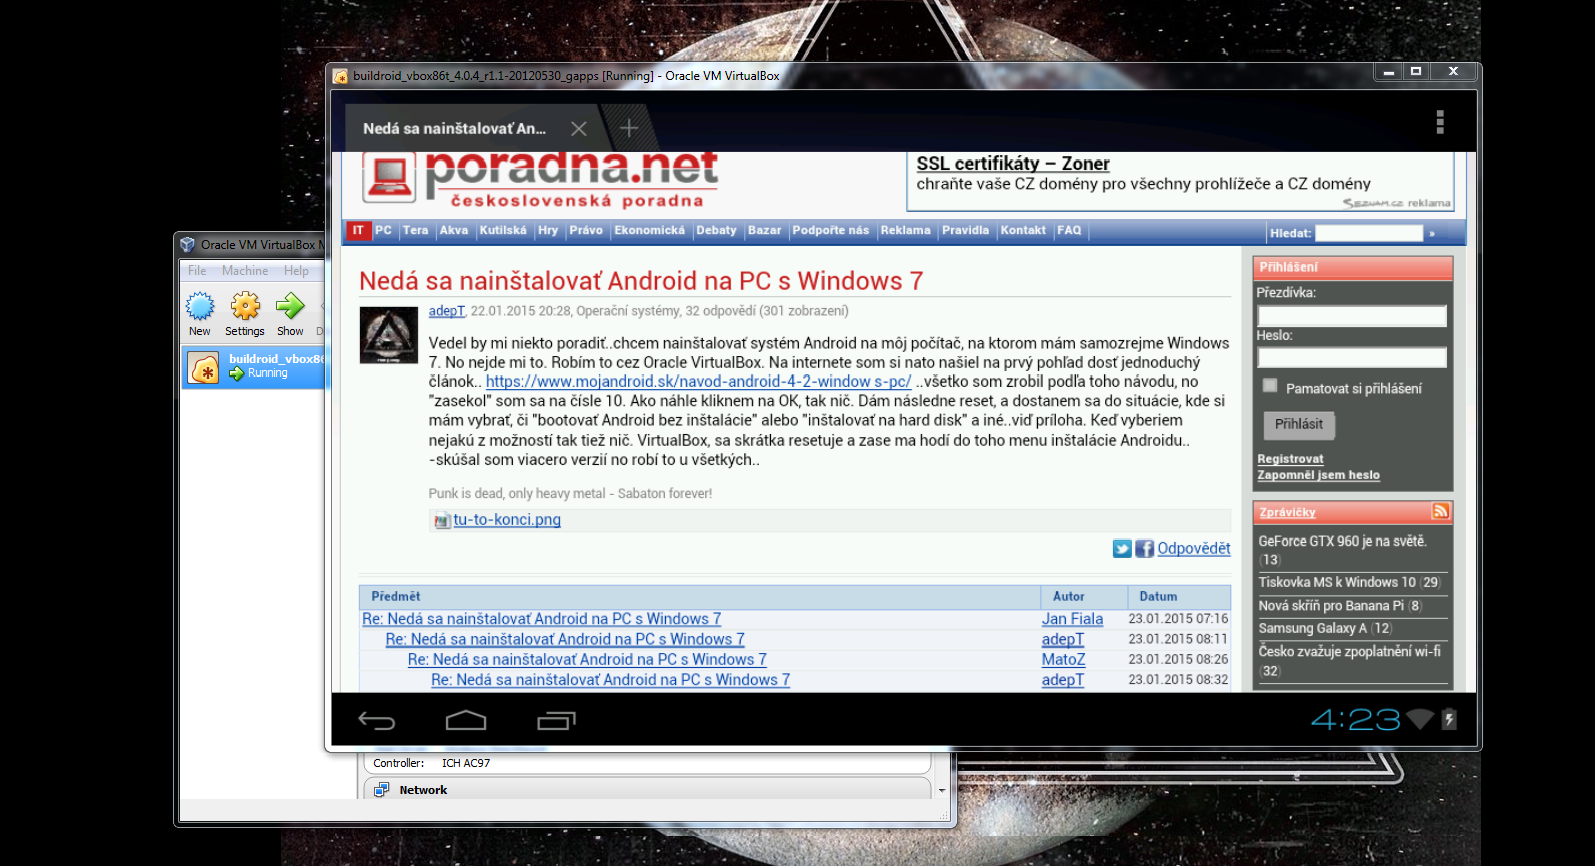Click the Hledat search input field
This screenshot has height=866, width=1595.
pos(1369,233)
